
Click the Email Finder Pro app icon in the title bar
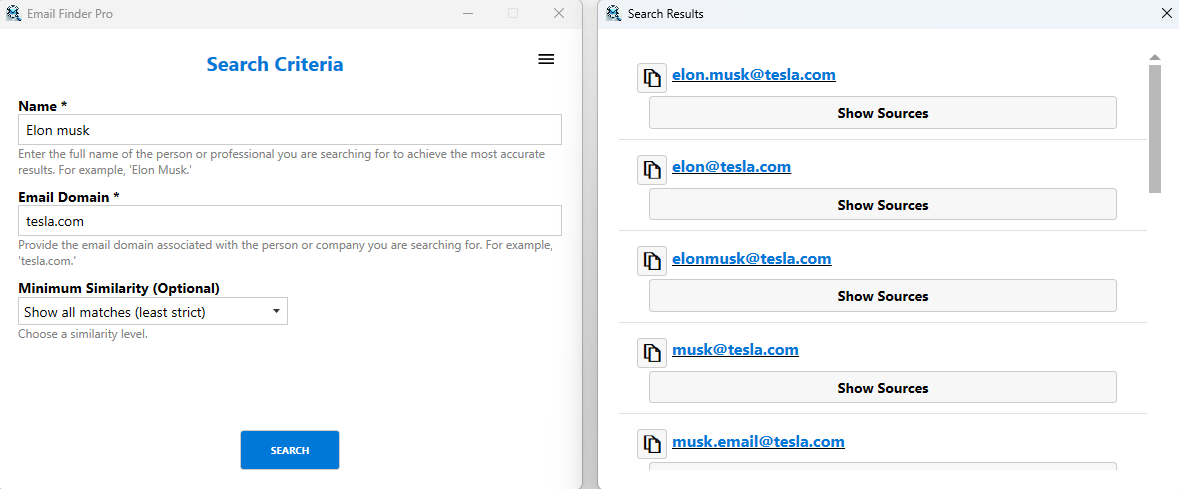pyautogui.click(x=14, y=14)
